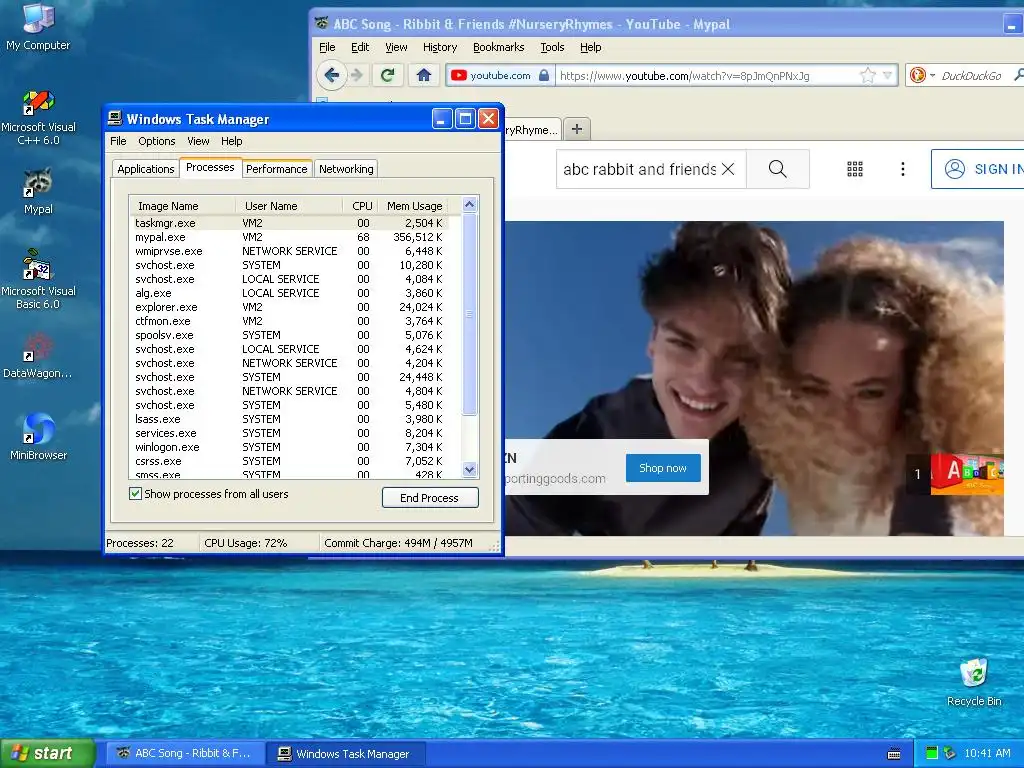
Task: Open the Help menu in Task Manager
Action: (231, 141)
